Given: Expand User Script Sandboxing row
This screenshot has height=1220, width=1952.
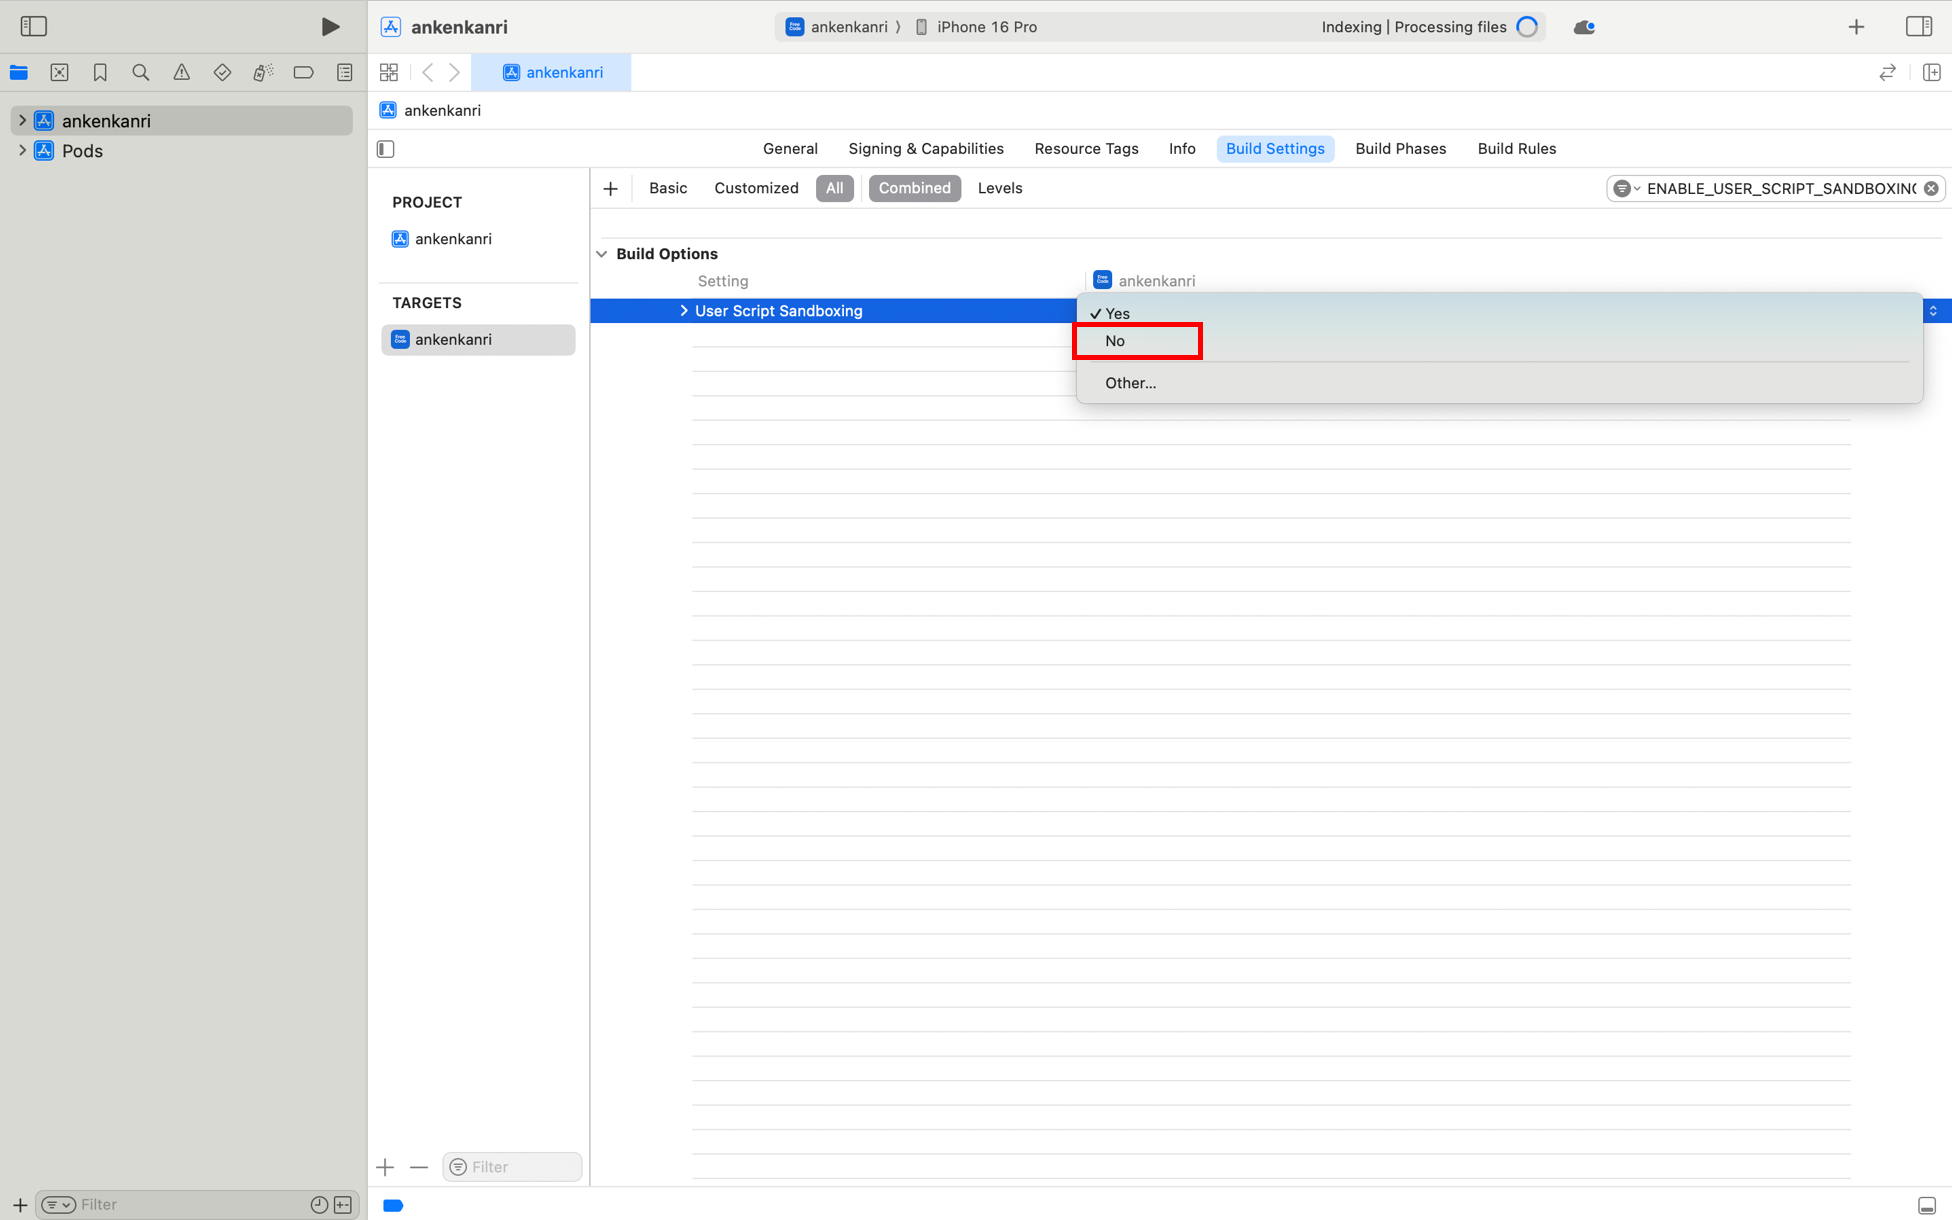Looking at the screenshot, I should (684, 311).
